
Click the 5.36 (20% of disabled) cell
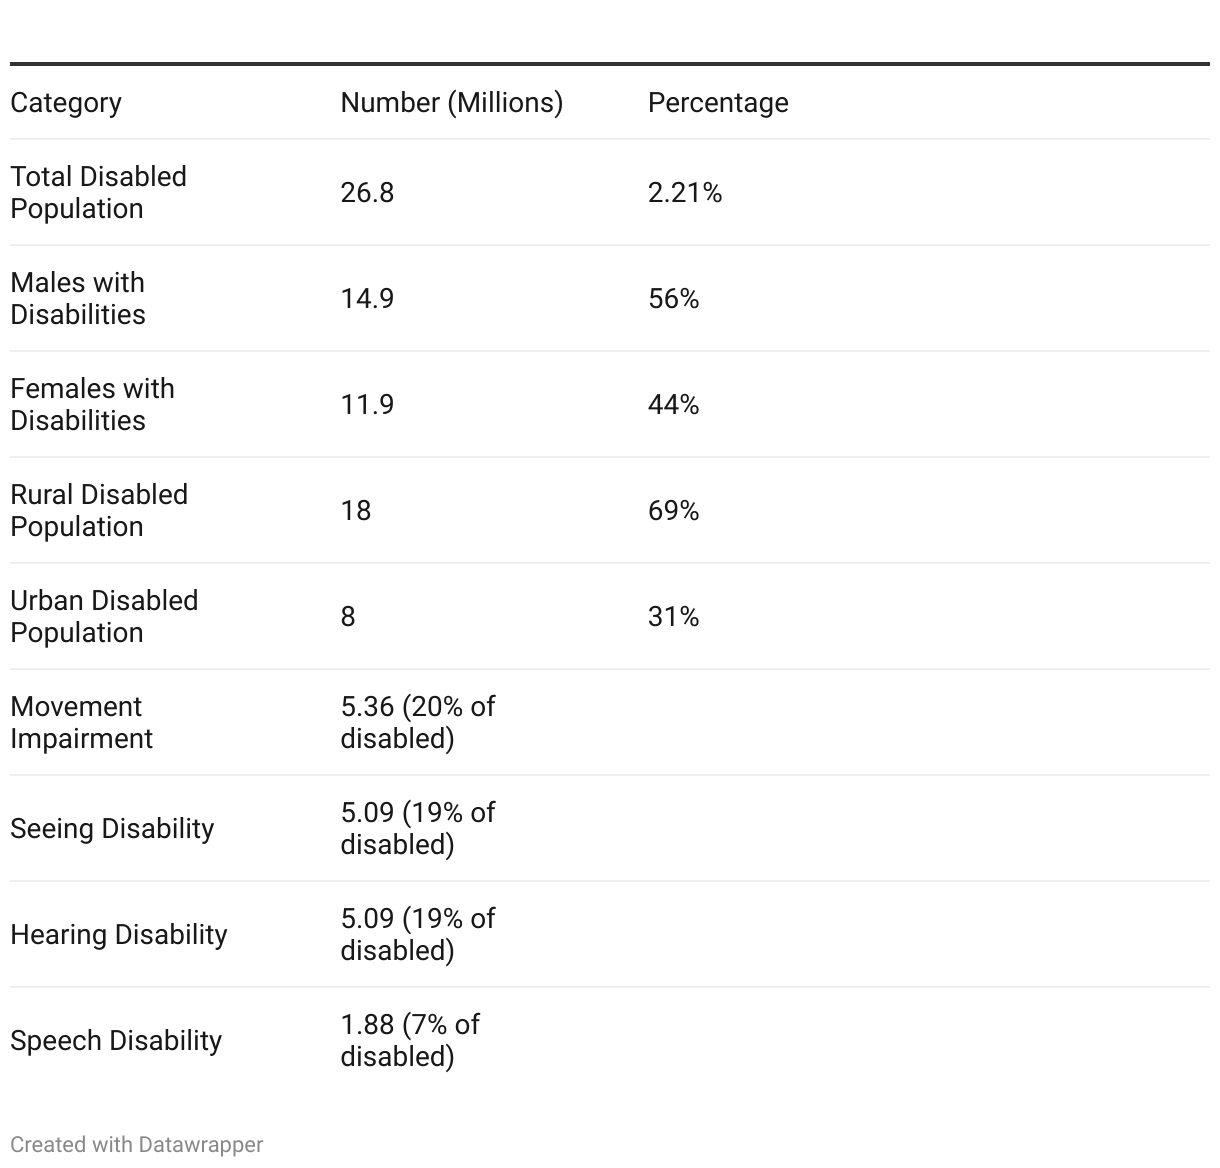click(x=417, y=722)
